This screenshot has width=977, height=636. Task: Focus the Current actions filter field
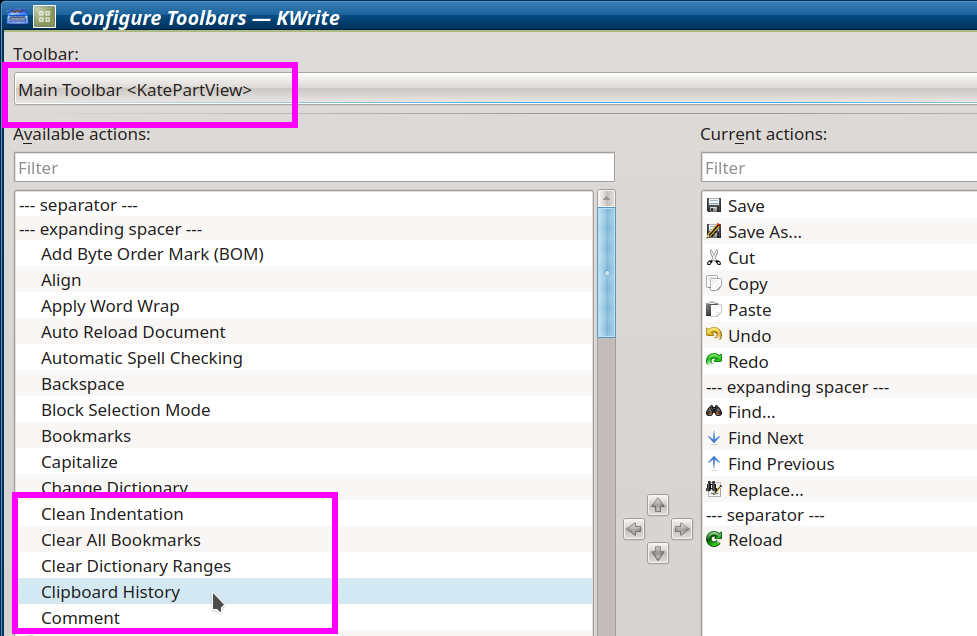(x=839, y=168)
